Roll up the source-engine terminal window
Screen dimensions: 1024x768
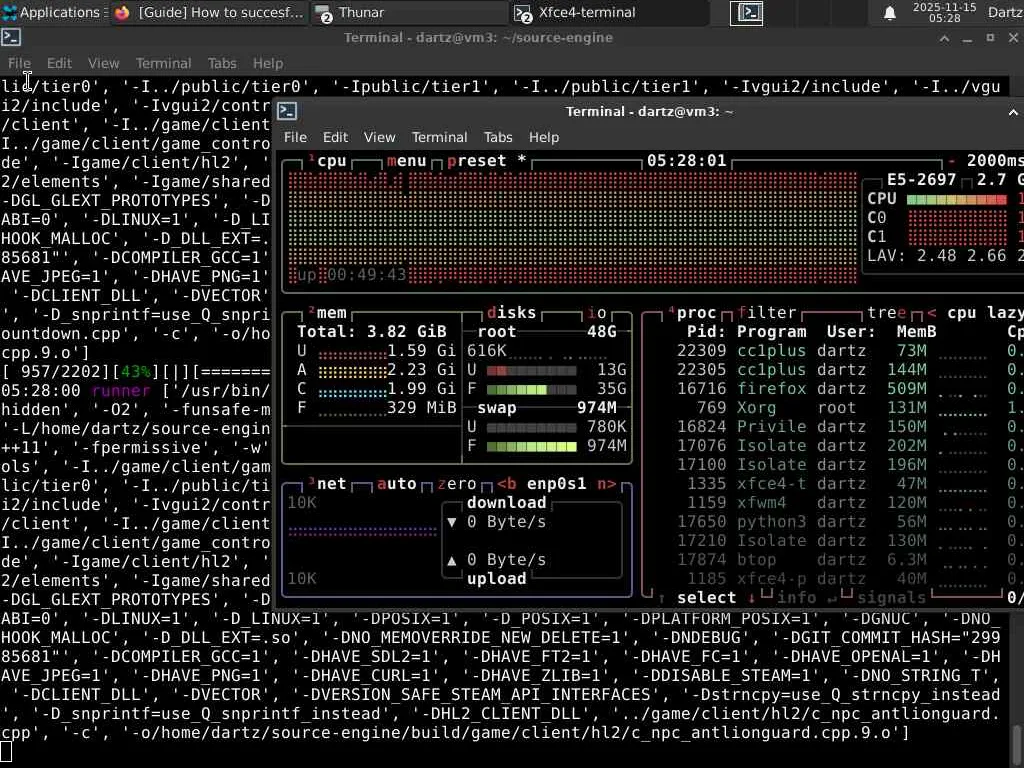tap(944, 38)
